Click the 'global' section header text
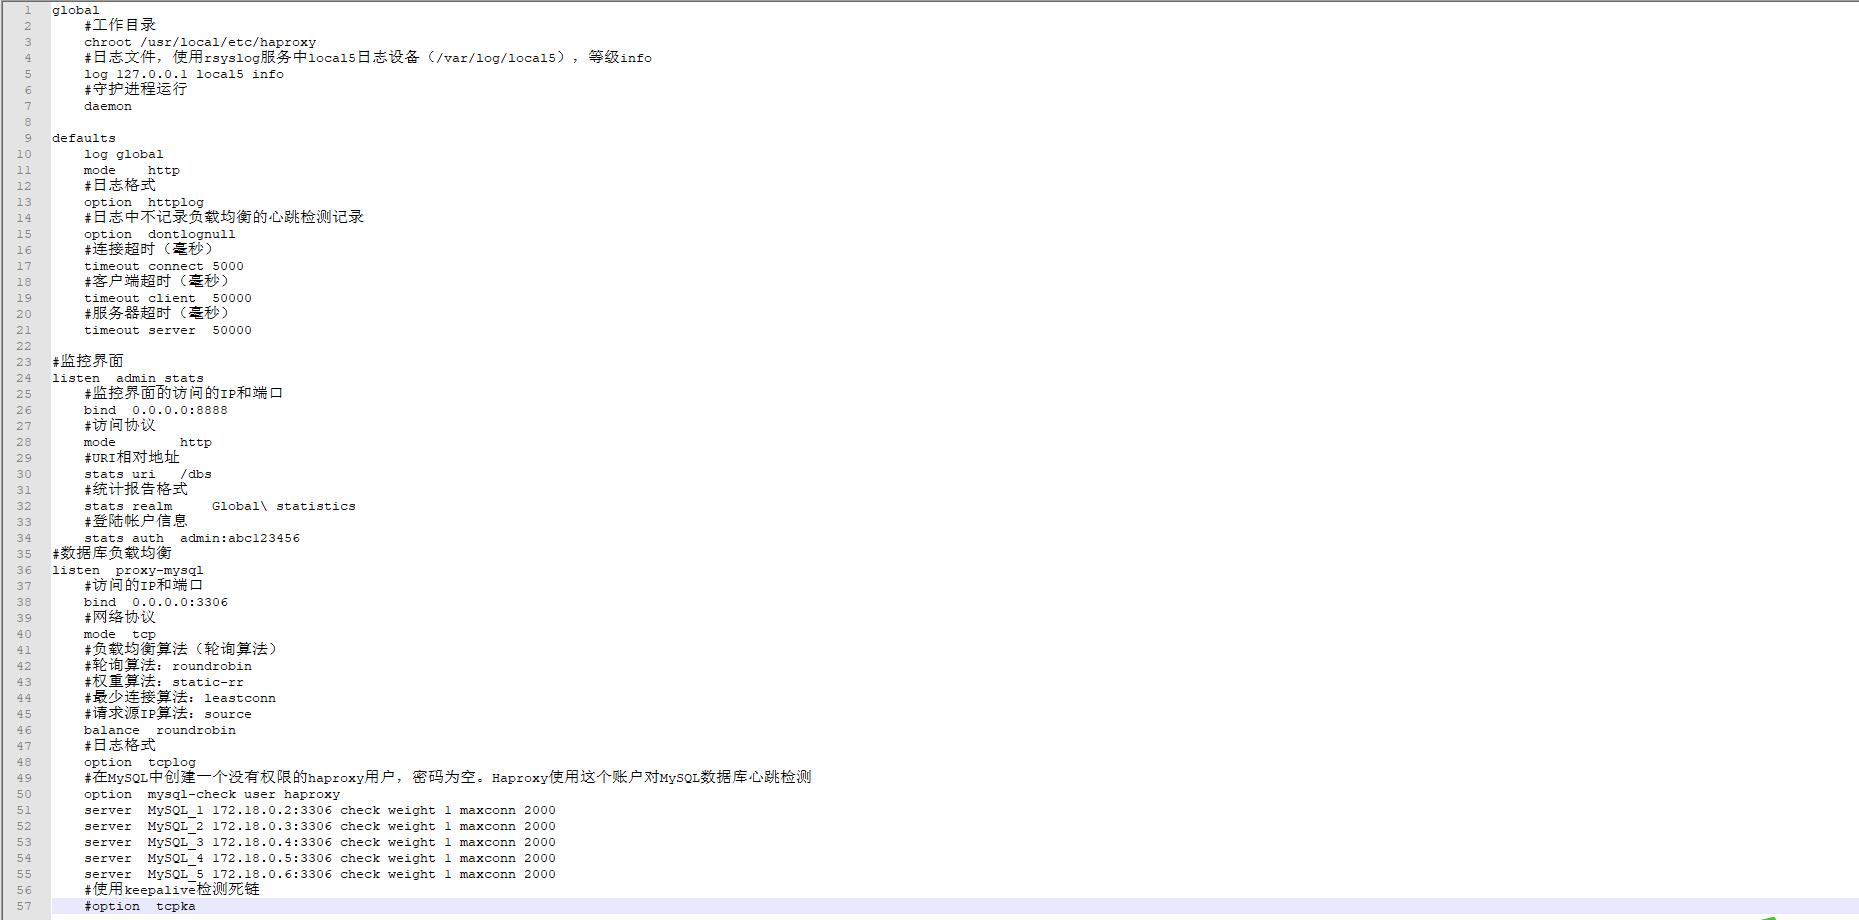1859x920 pixels. 76,10
